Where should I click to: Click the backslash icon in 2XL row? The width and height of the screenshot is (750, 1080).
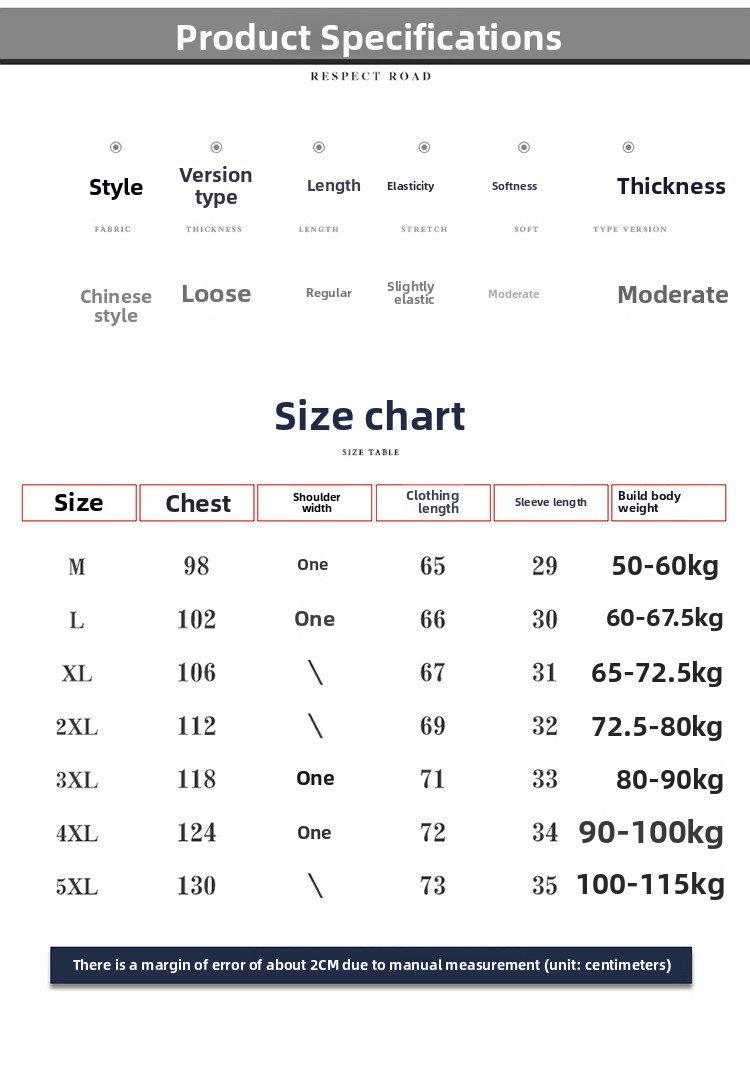click(x=315, y=725)
